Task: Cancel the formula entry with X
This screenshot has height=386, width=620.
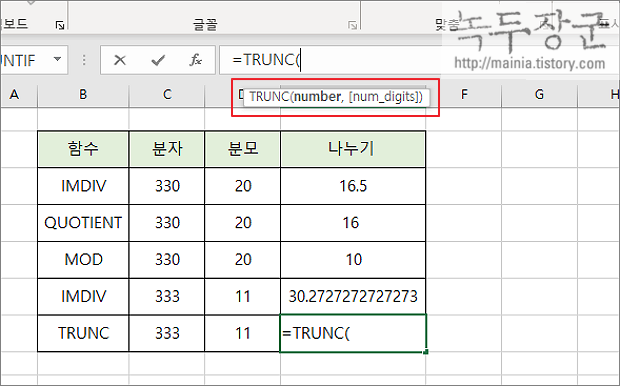Action: click(x=119, y=60)
